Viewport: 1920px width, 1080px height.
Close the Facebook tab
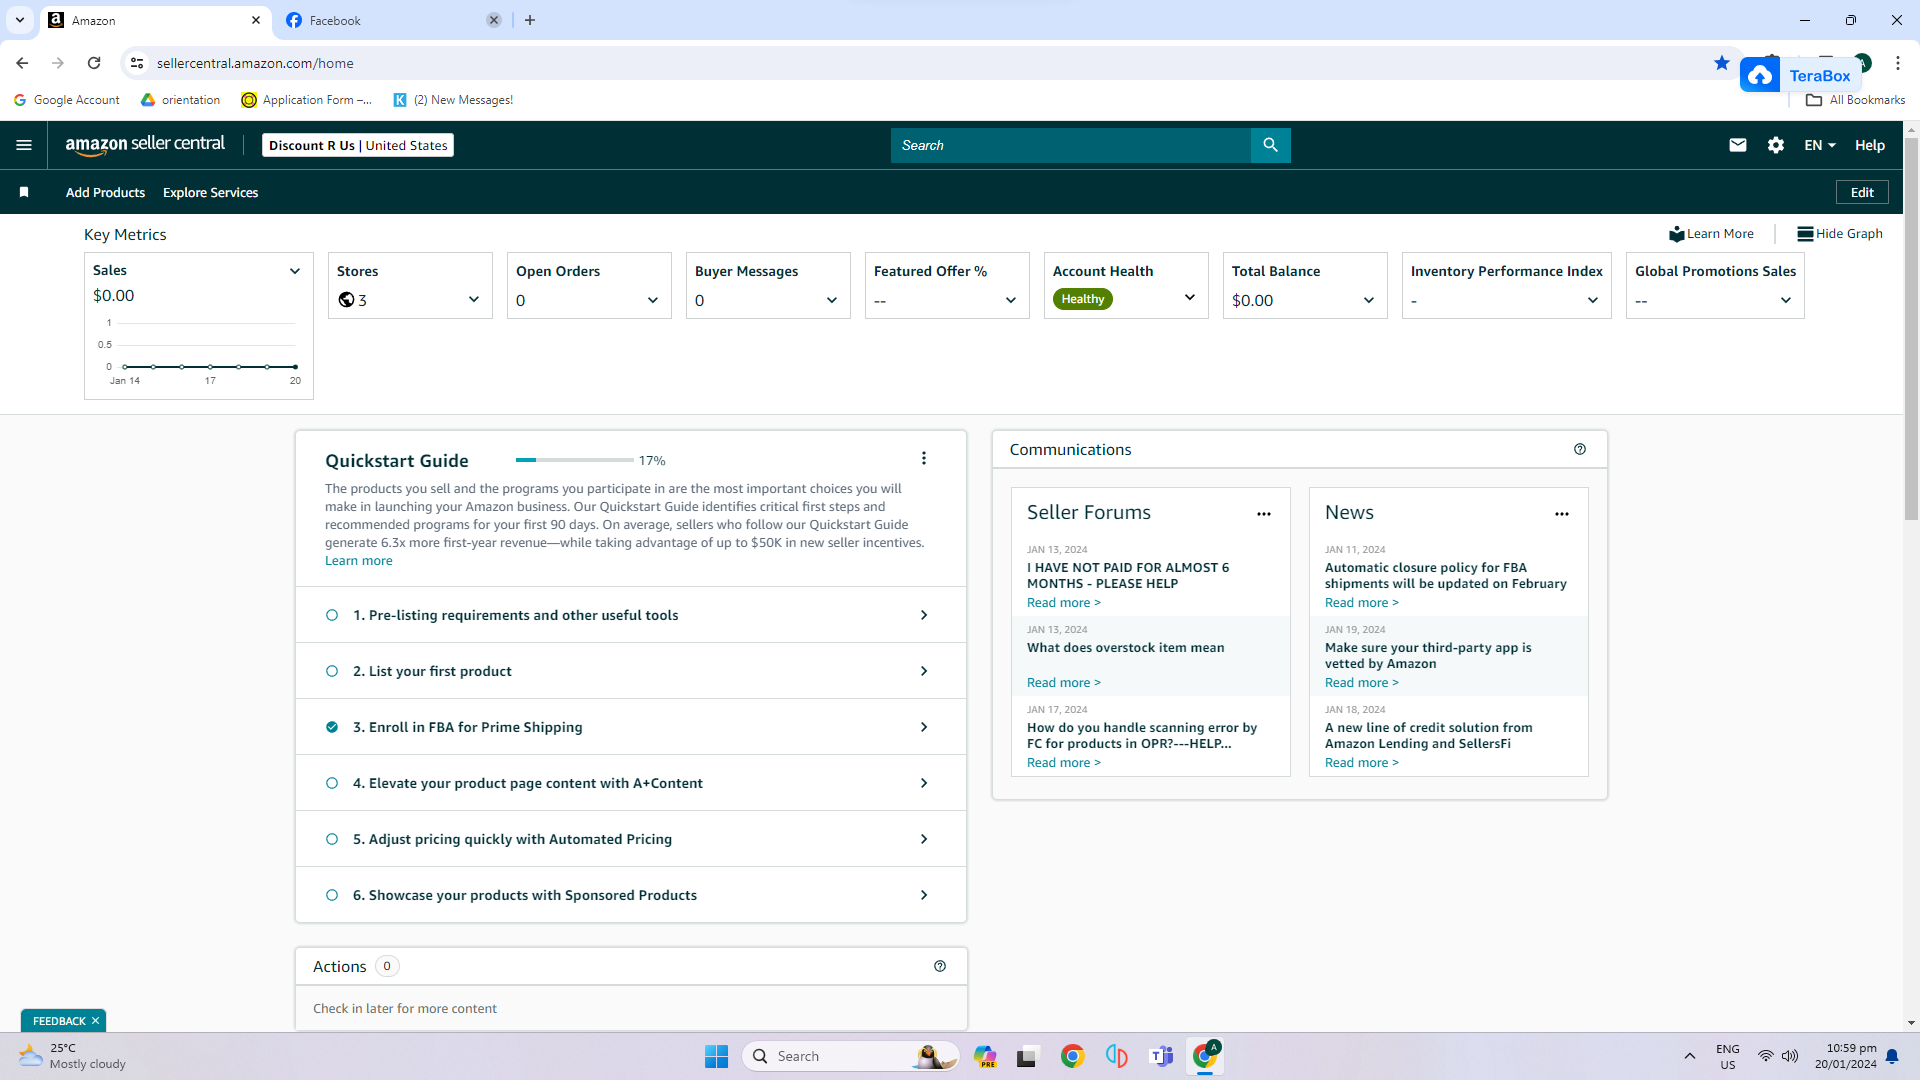(494, 20)
